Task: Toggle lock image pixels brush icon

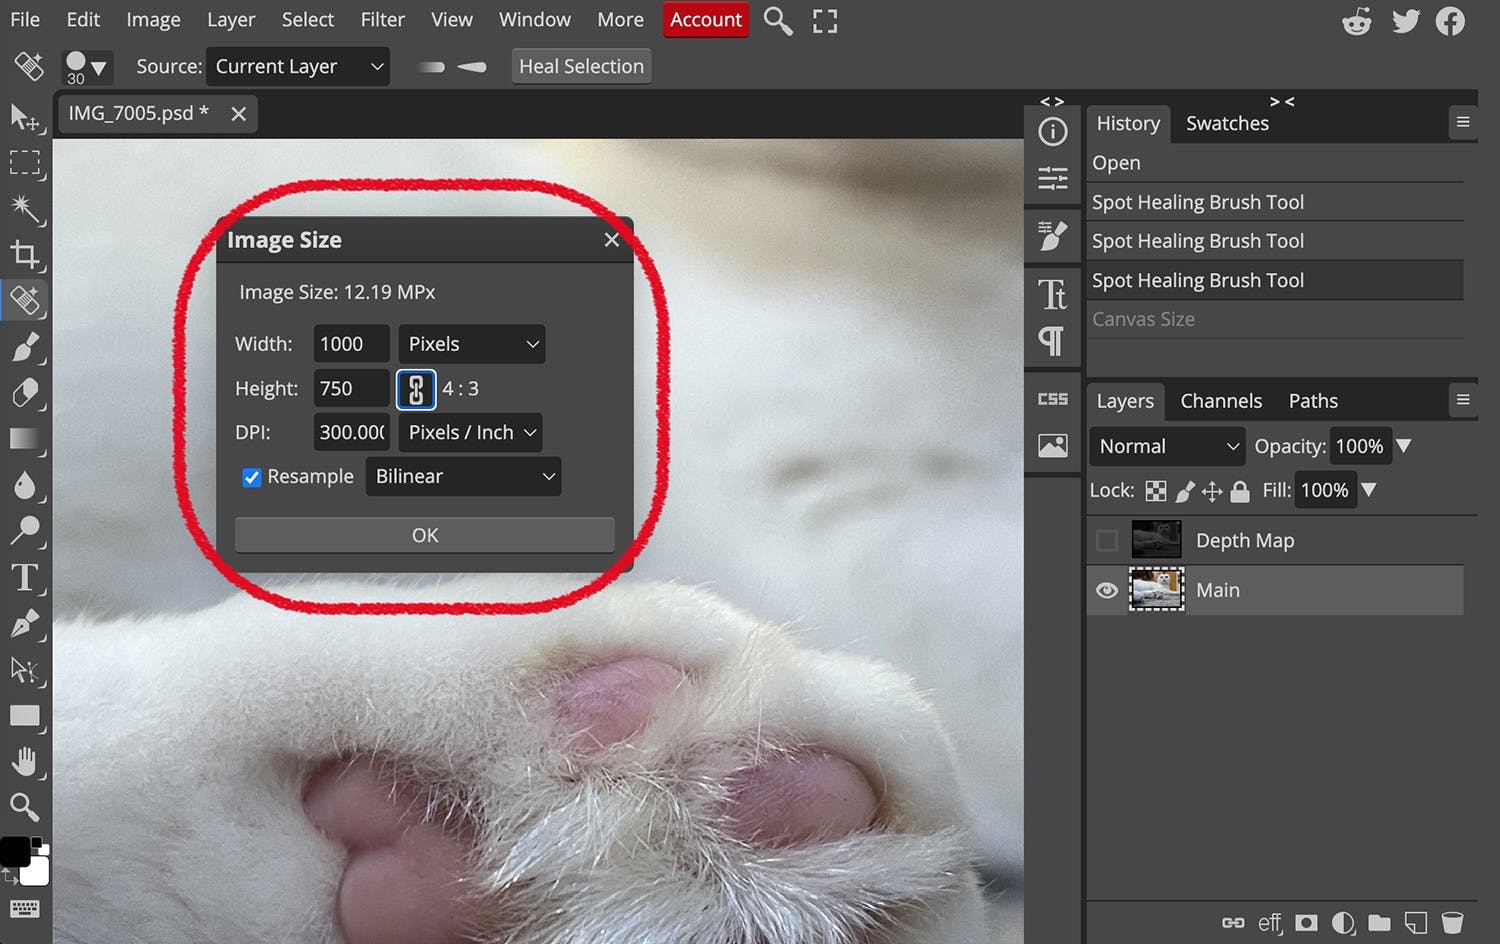Action: pyautogui.click(x=1185, y=491)
